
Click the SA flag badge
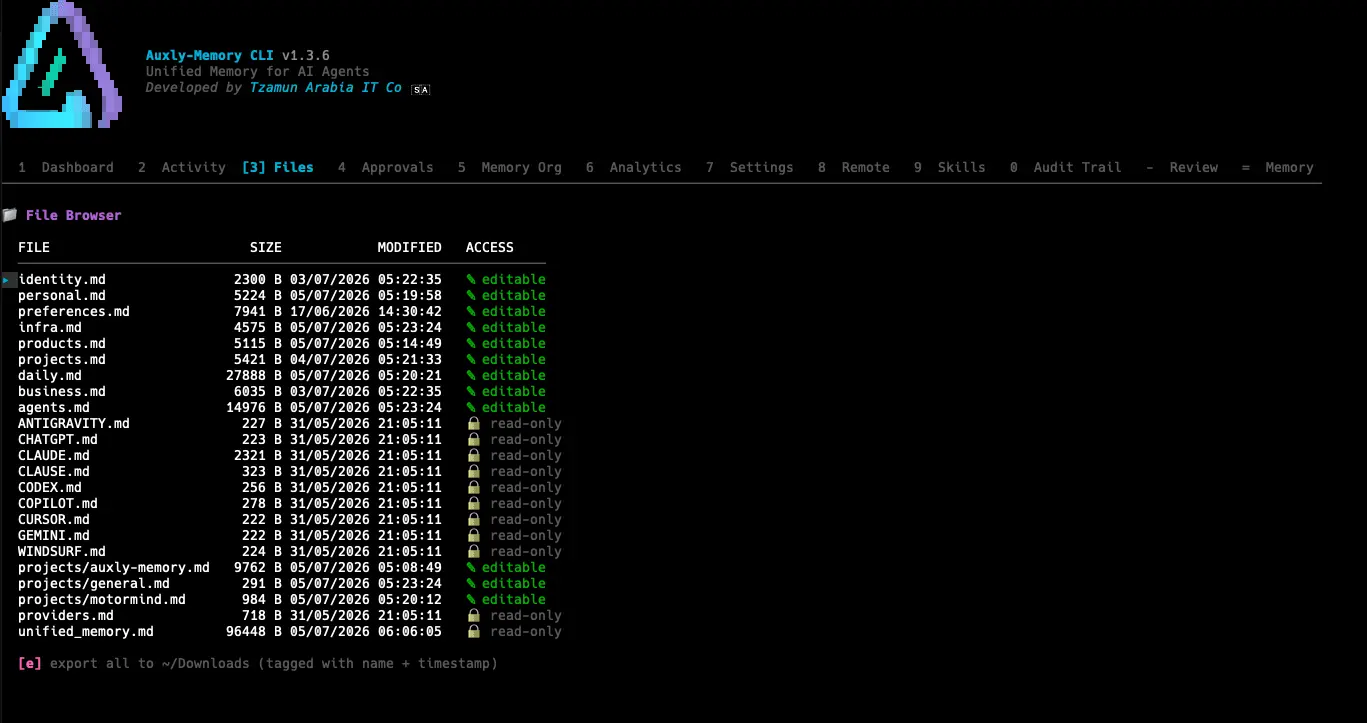tap(421, 90)
